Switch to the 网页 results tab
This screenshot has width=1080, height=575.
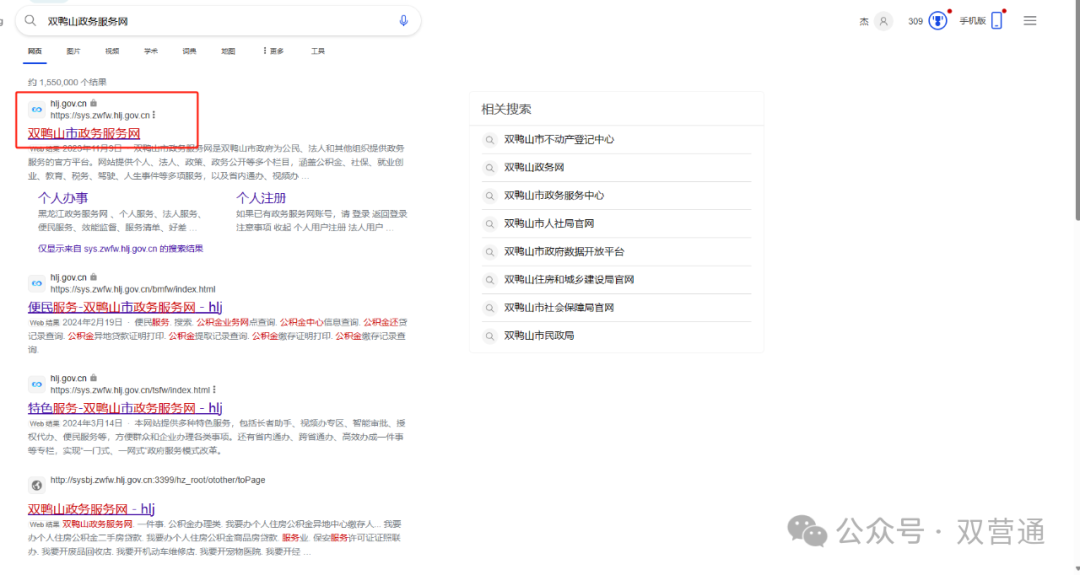click(x=34, y=51)
